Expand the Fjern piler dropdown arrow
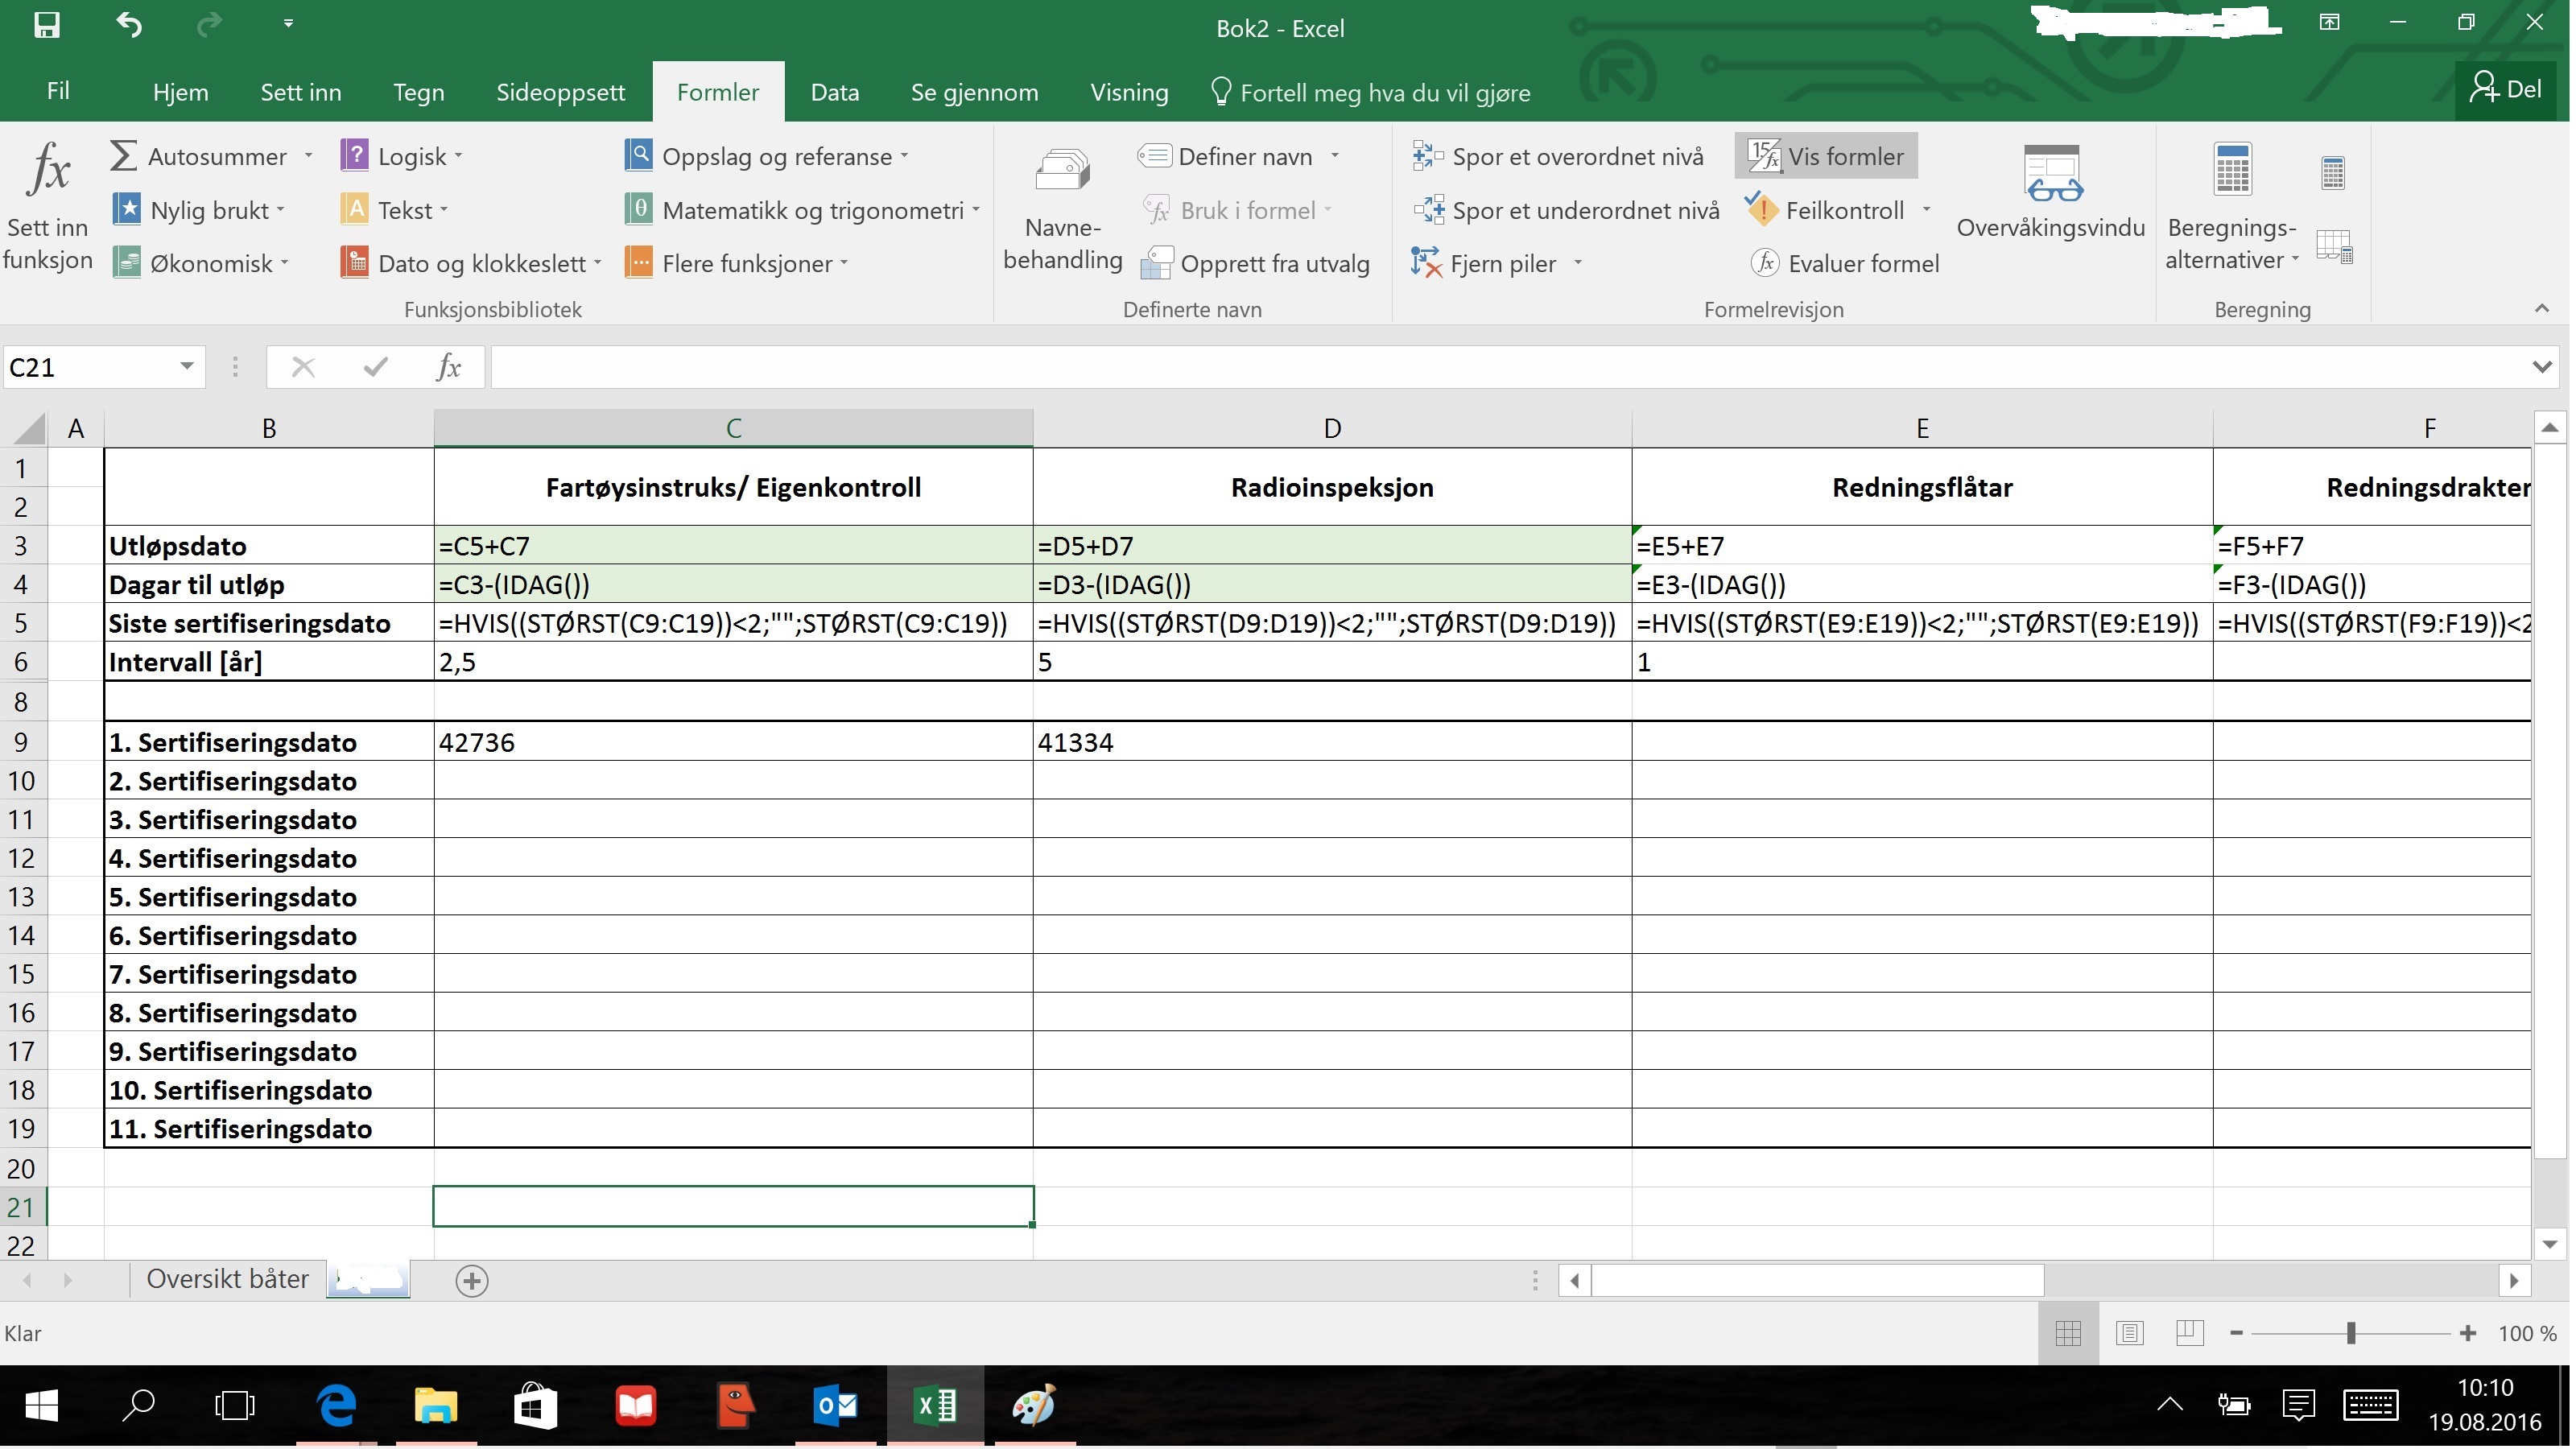 pyautogui.click(x=1578, y=263)
